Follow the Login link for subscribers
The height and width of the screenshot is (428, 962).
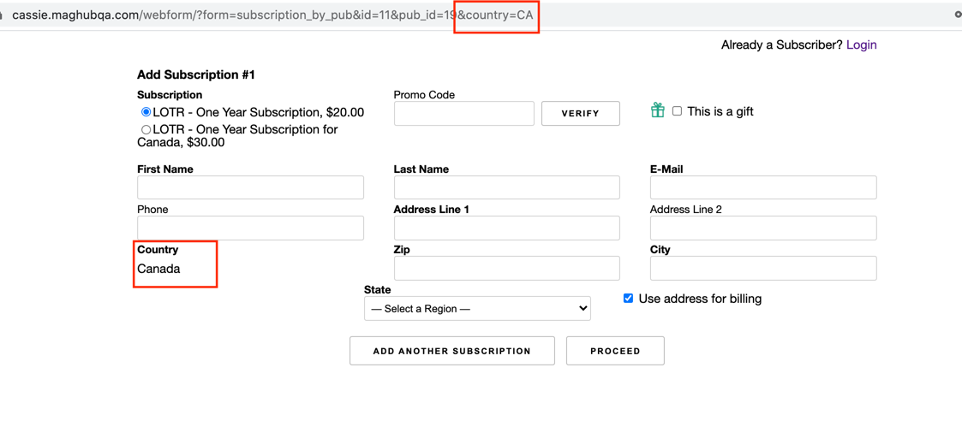(x=861, y=45)
